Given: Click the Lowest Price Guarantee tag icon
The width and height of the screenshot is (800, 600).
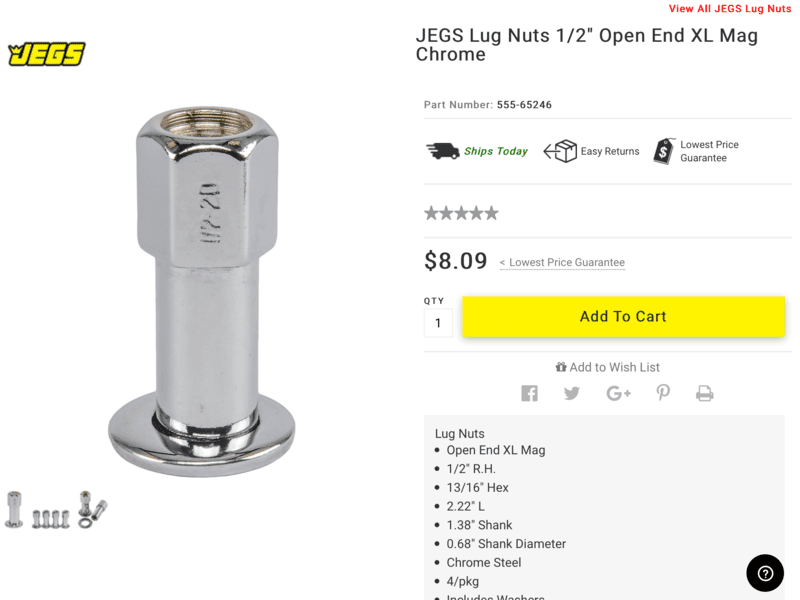Looking at the screenshot, I should pyautogui.click(x=664, y=151).
